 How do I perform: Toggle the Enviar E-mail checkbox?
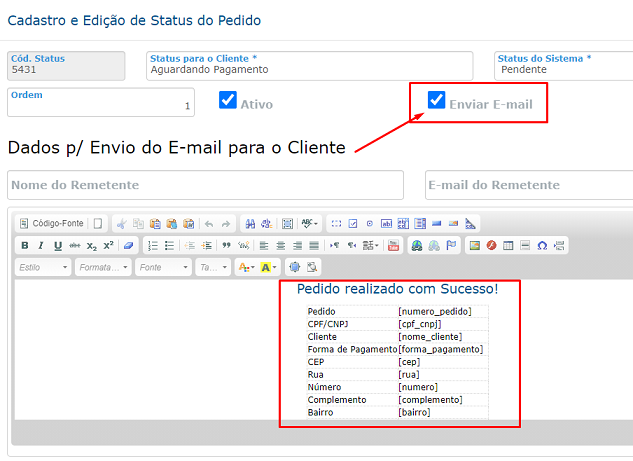(x=437, y=100)
